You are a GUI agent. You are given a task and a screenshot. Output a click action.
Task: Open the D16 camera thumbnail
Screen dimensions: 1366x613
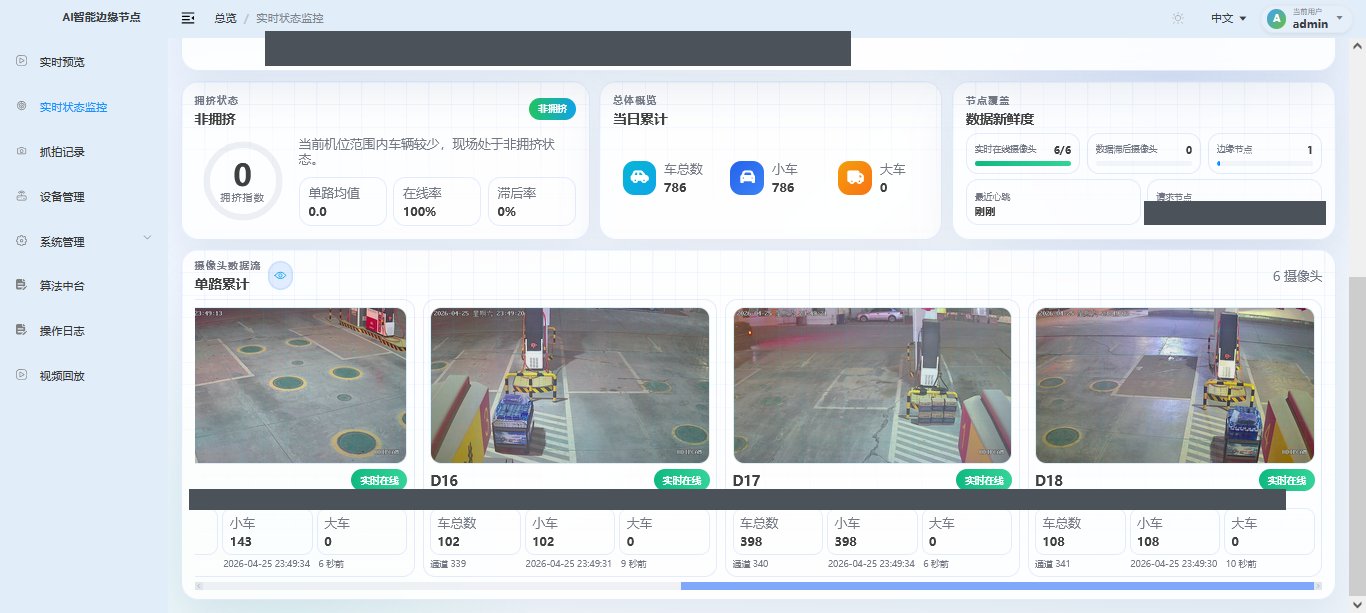point(570,385)
